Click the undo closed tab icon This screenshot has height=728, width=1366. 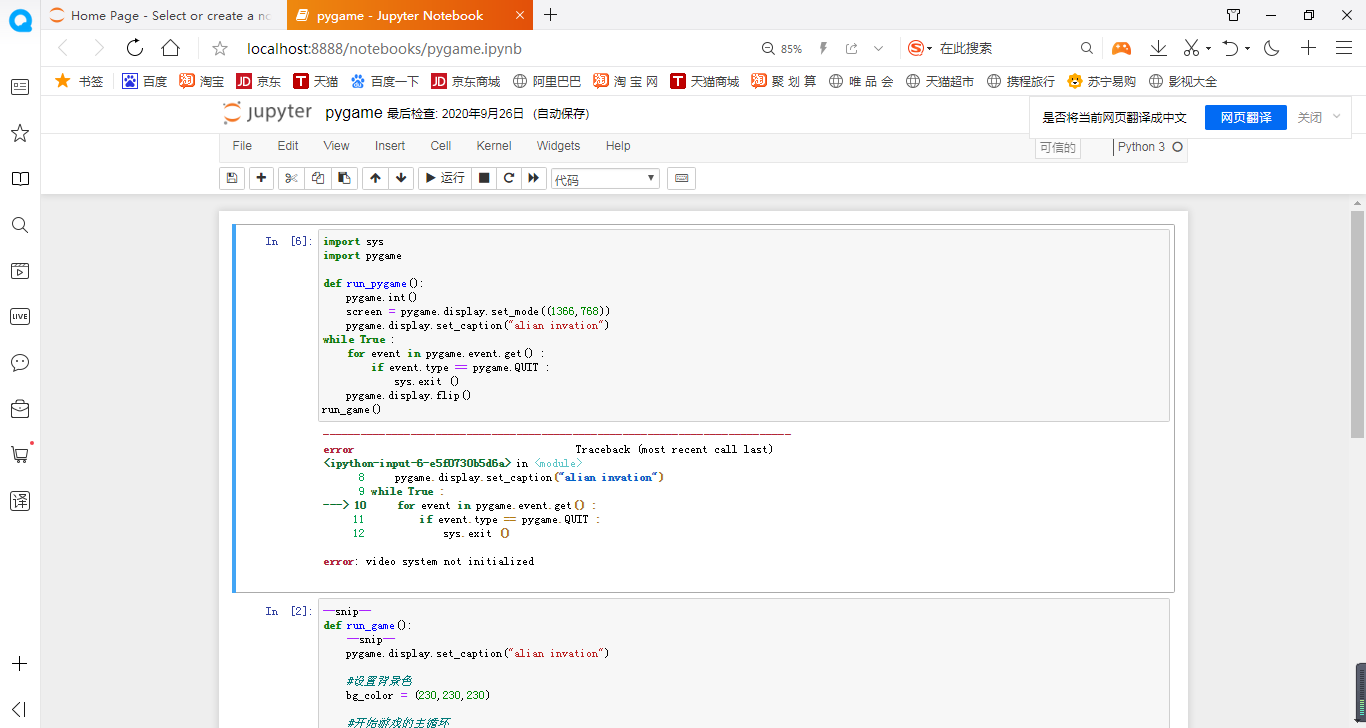tap(1231, 48)
